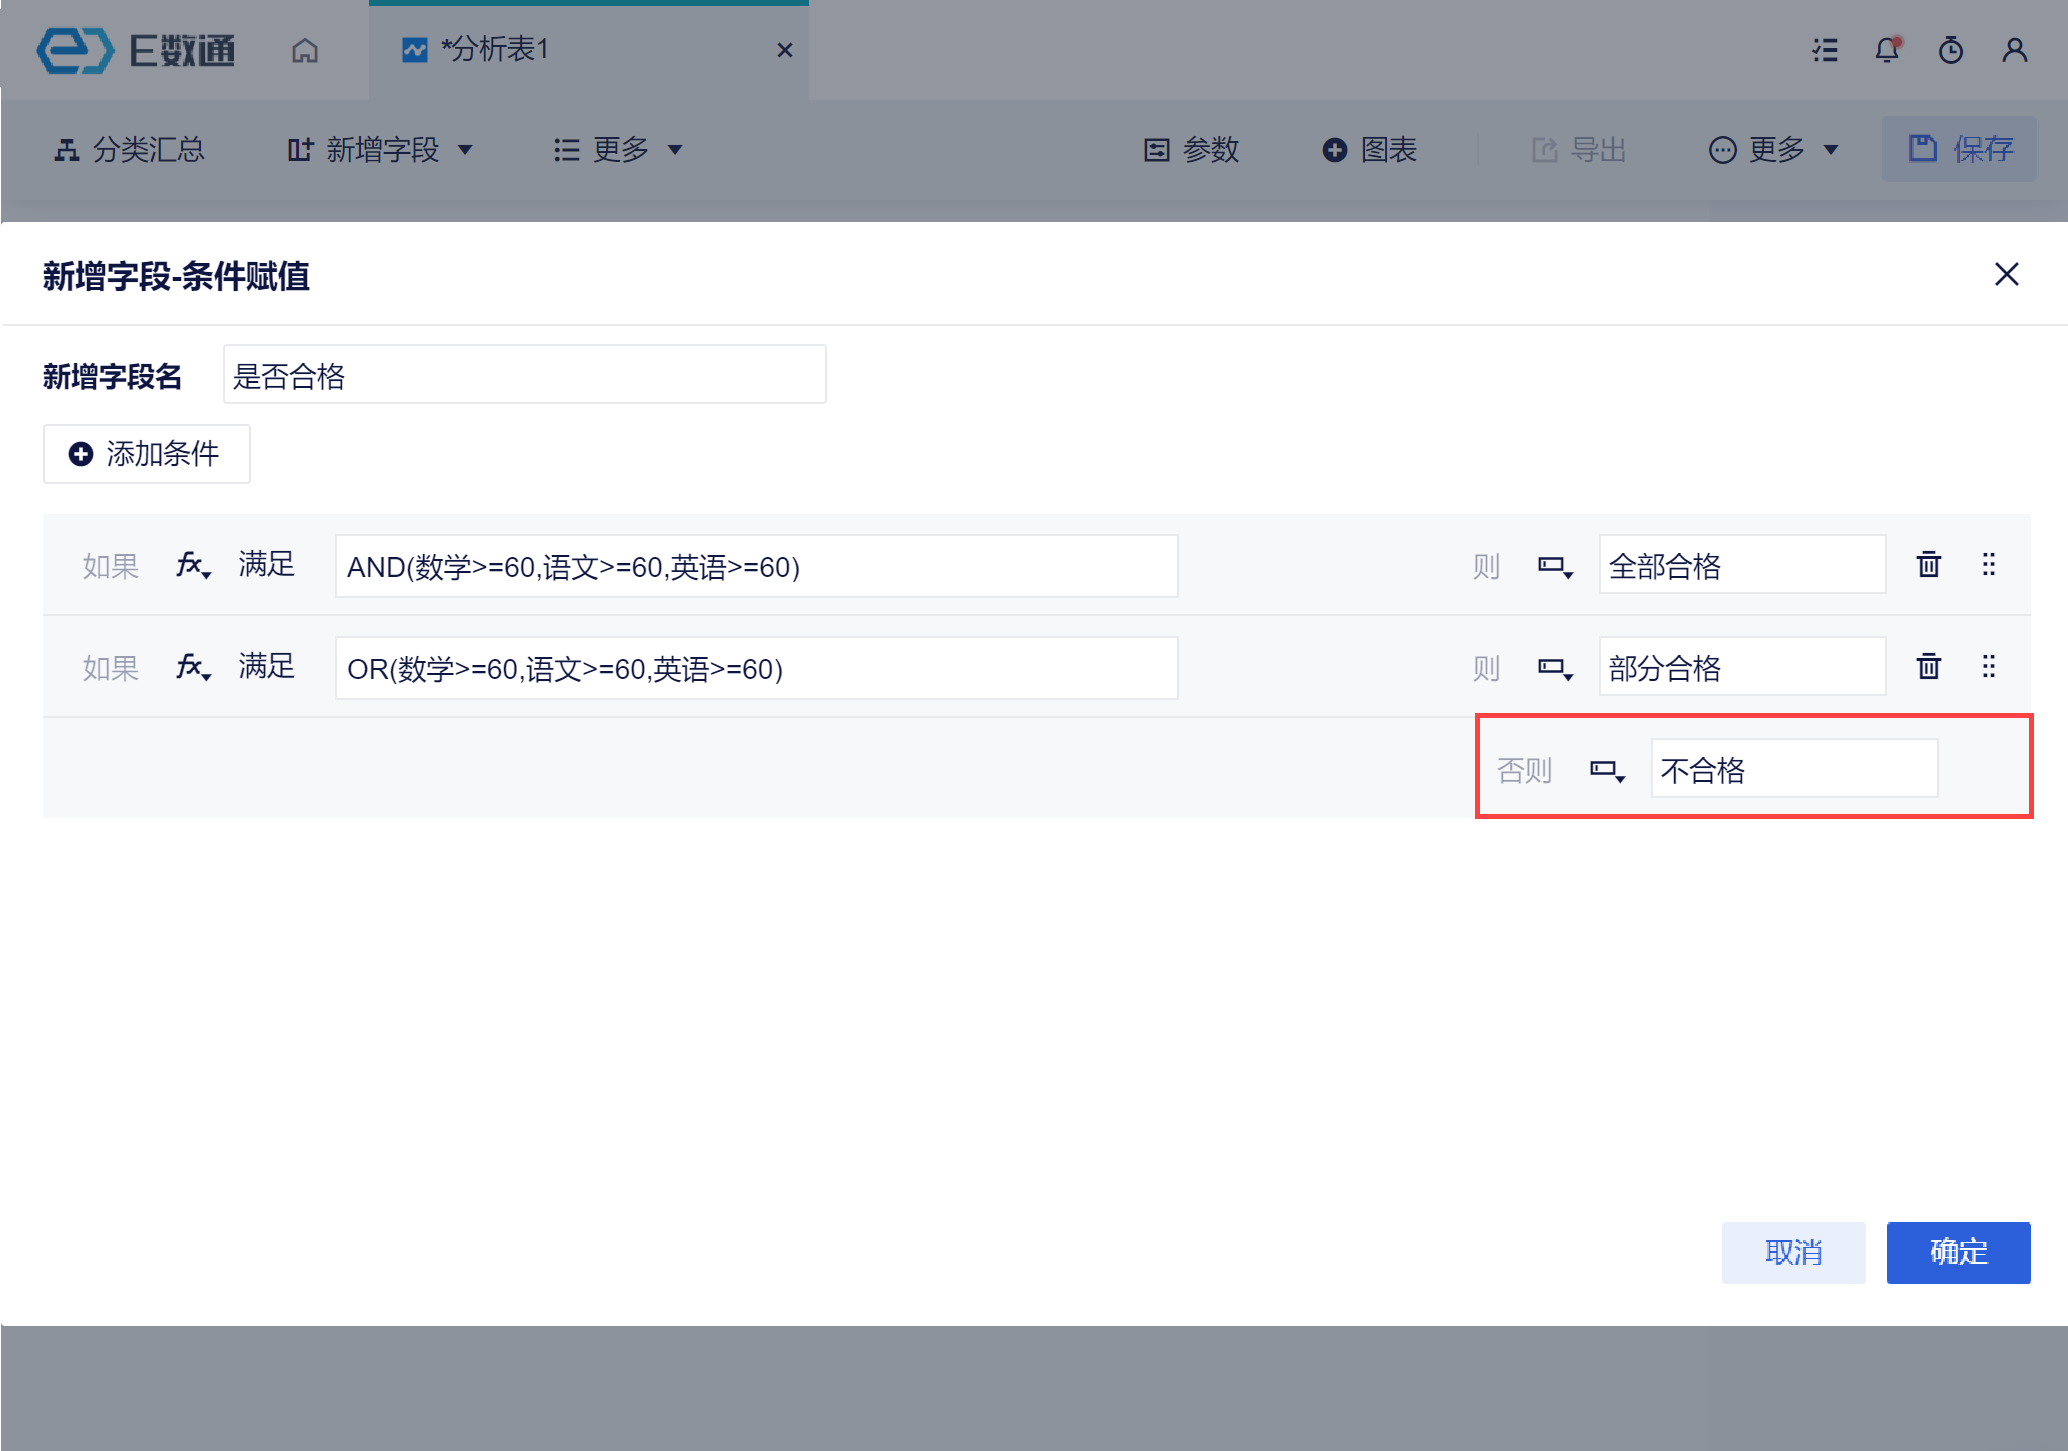
Task: Delete the 全部合格 condition row
Action: point(1928,565)
